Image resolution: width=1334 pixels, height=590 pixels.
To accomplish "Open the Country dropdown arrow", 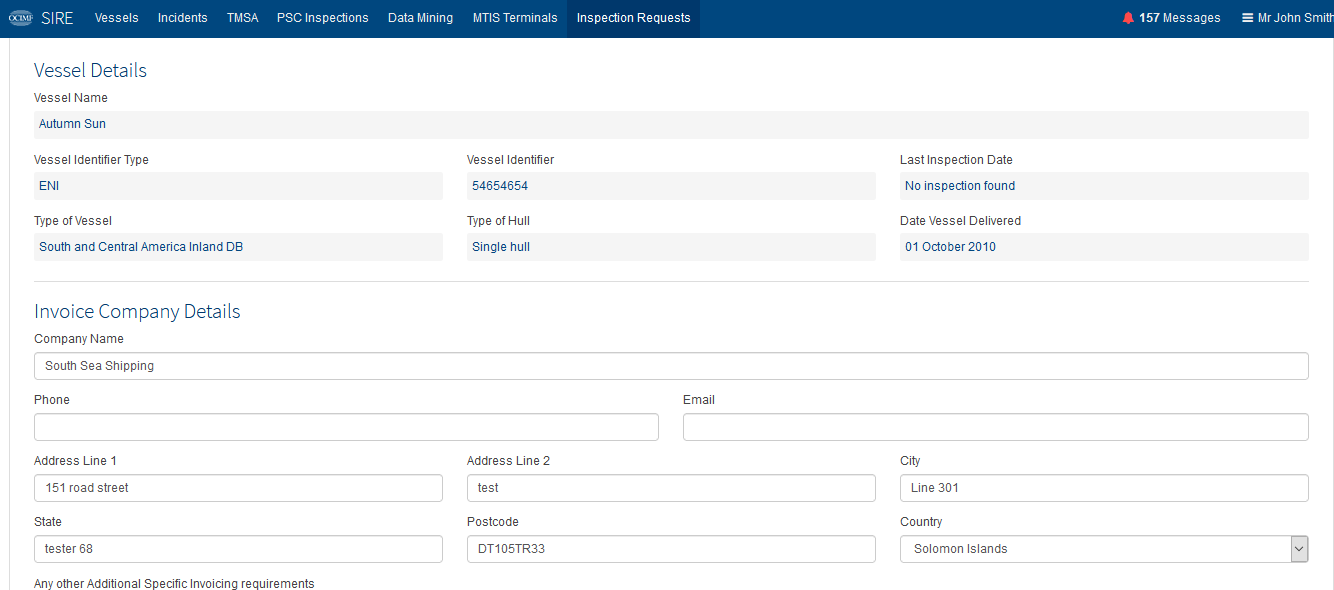I will point(1299,549).
